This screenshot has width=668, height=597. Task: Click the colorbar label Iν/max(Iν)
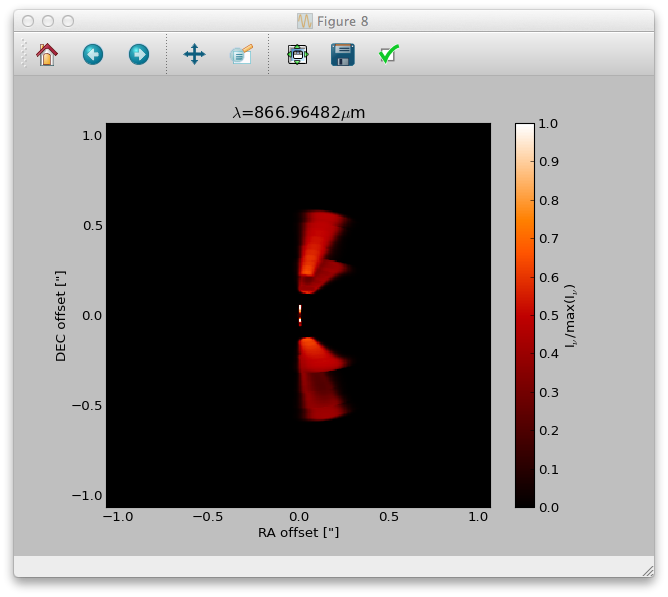pyautogui.click(x=570, y=316)
